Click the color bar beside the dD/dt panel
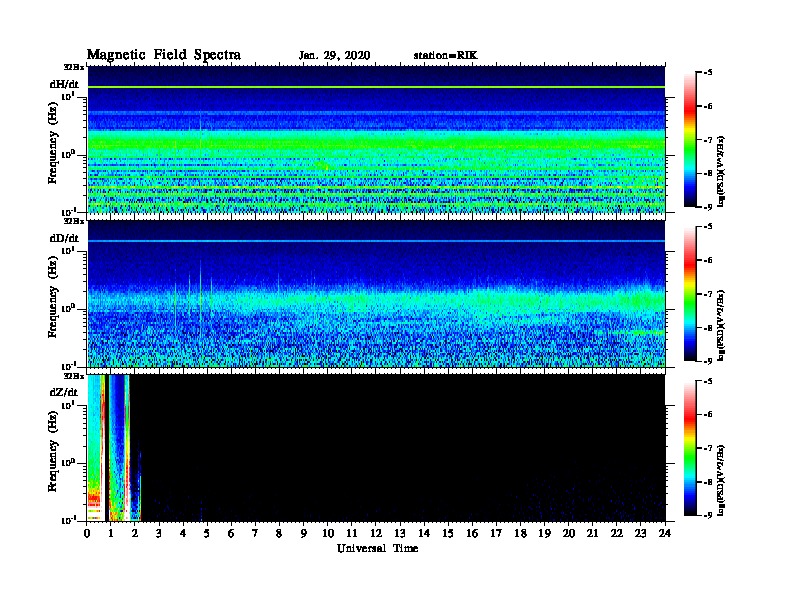Image resolution: width=792 pixels, height=612 pixels. (x=690, y=293)
